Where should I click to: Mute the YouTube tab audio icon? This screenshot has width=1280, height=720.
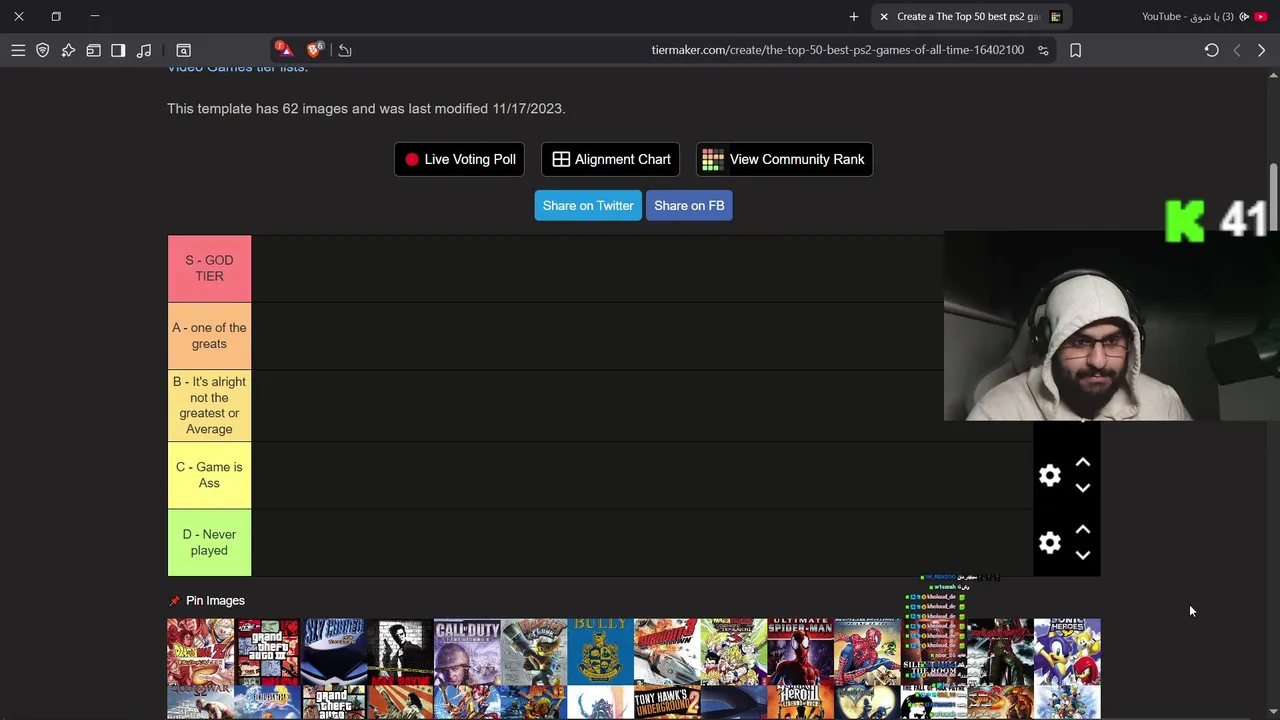[x=1244, y=16]
